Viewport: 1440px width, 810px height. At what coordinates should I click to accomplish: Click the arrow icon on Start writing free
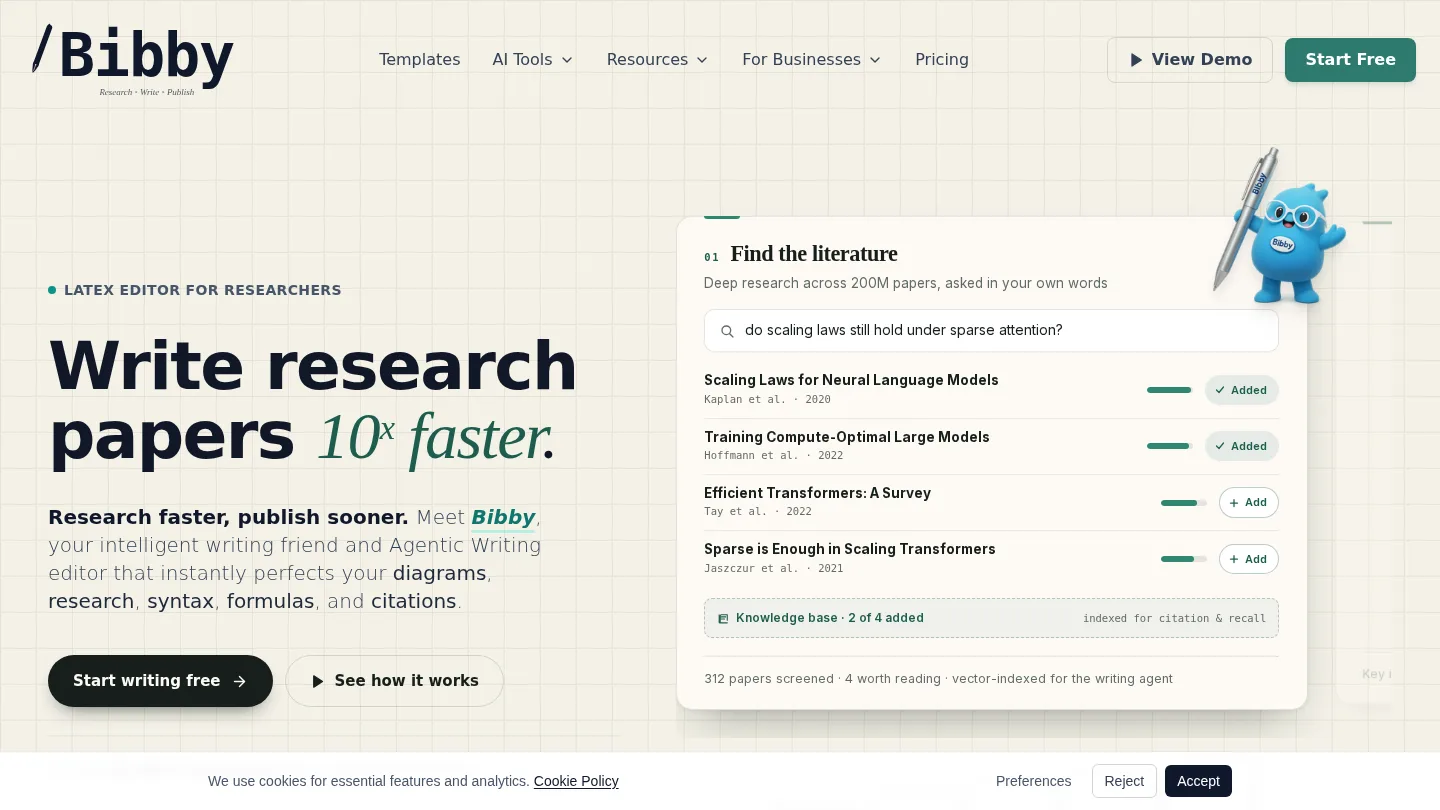[240, 681]
